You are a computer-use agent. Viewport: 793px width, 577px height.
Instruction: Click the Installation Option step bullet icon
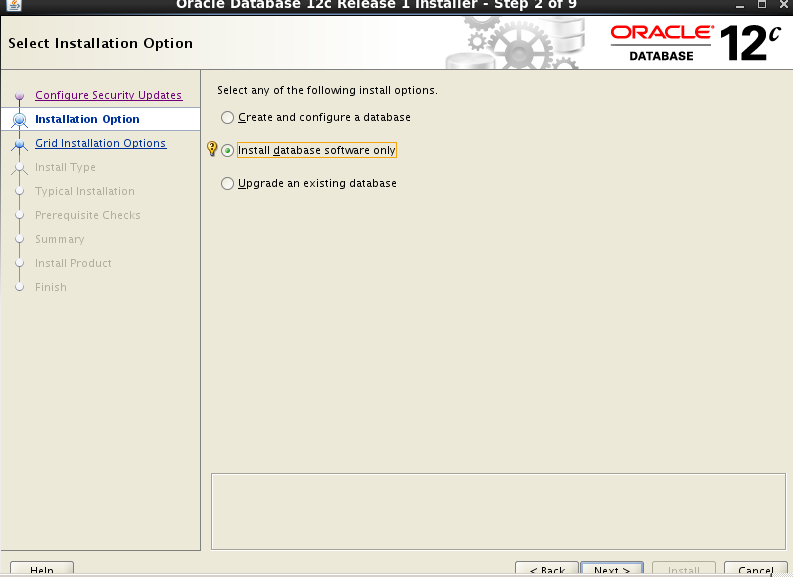(x=20, y=119)
